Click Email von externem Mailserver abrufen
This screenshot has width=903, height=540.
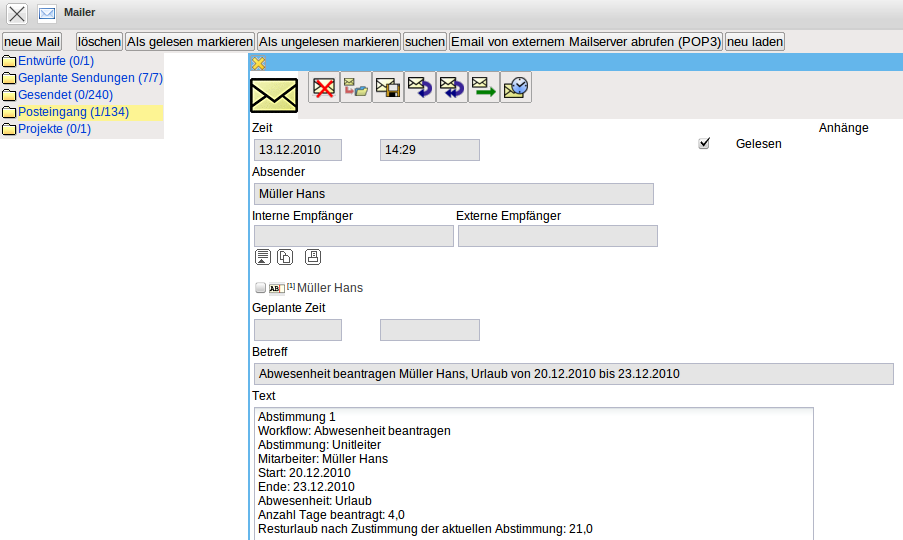pos(585,42)
